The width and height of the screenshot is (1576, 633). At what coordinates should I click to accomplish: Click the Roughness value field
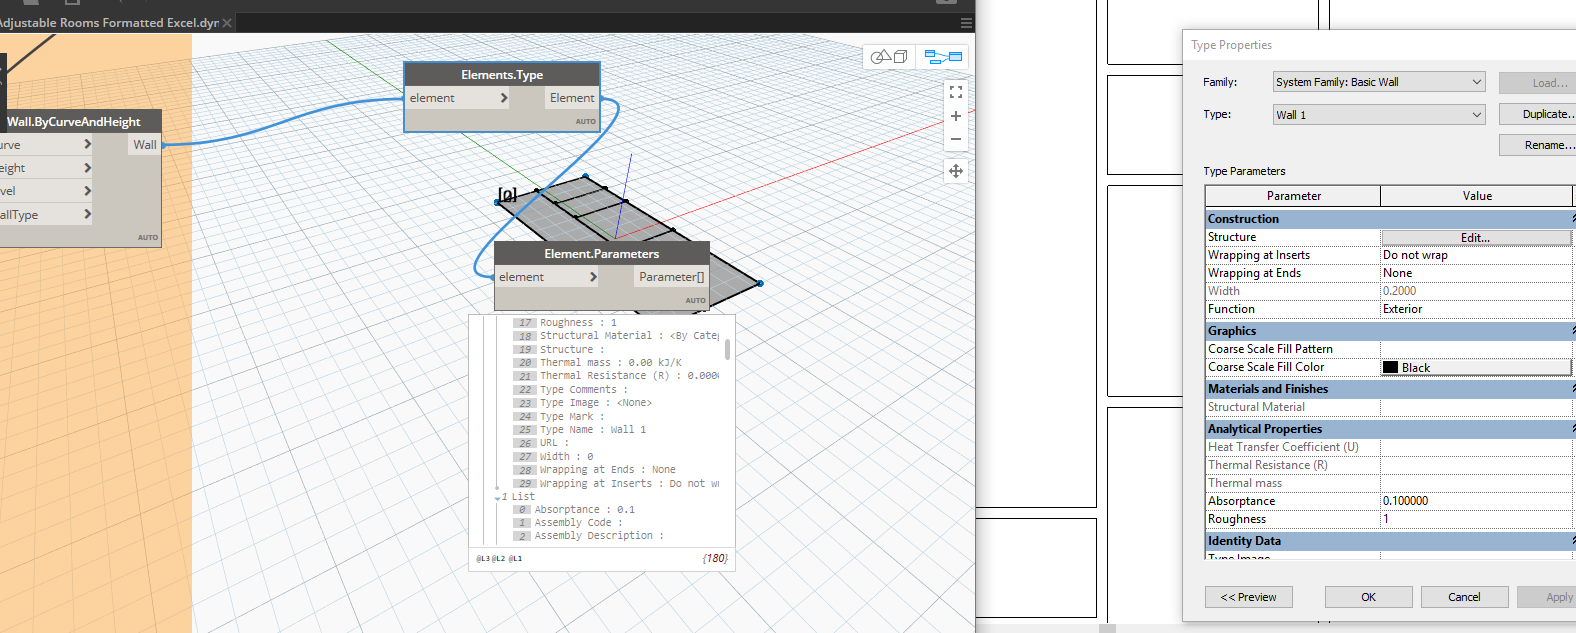coord(1477,519)
